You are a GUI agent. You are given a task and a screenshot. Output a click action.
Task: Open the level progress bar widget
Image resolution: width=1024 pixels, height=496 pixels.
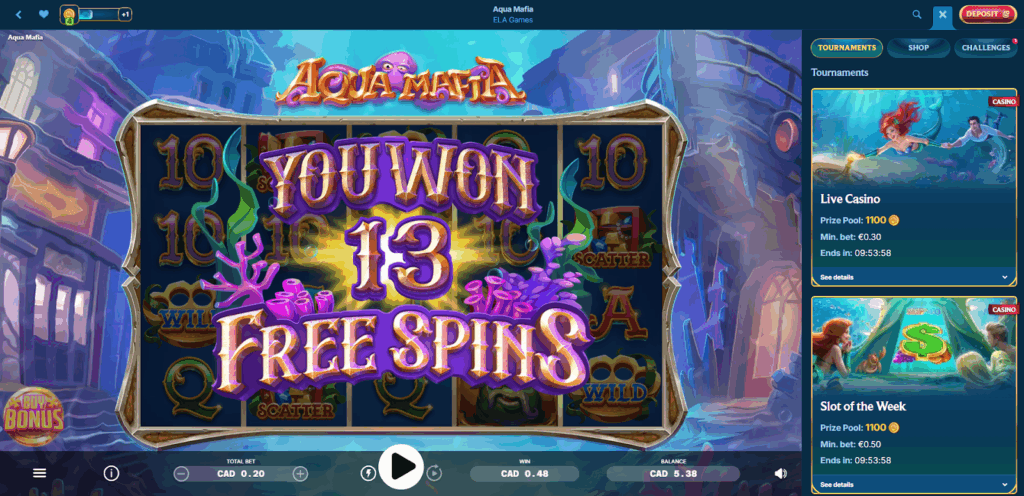(97, 14)
